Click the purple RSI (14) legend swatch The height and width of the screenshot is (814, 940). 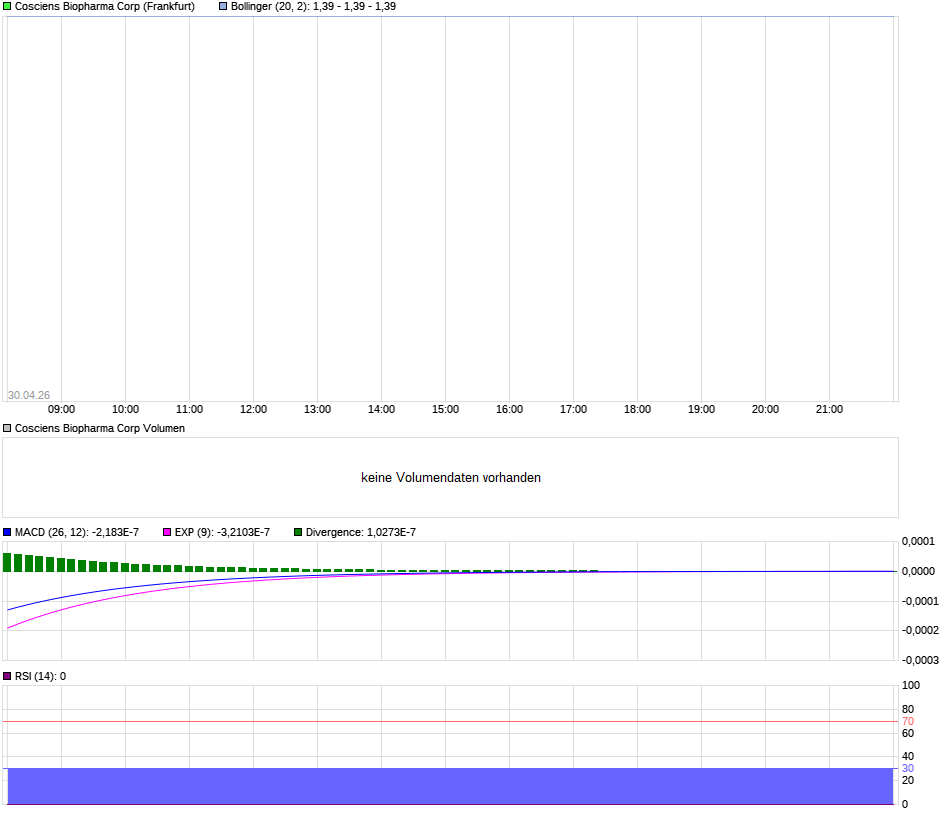coord(7,676)
